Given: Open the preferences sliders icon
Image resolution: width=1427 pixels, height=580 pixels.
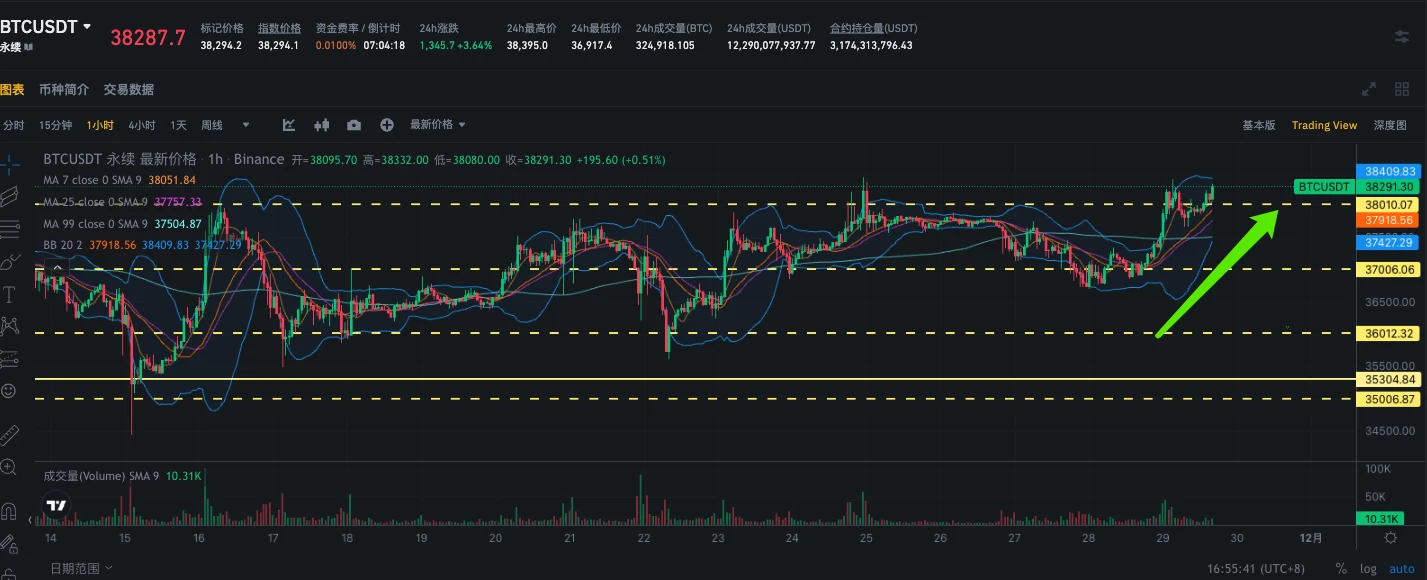Looking at the screenshot, I should click(x=1402, y=36).
